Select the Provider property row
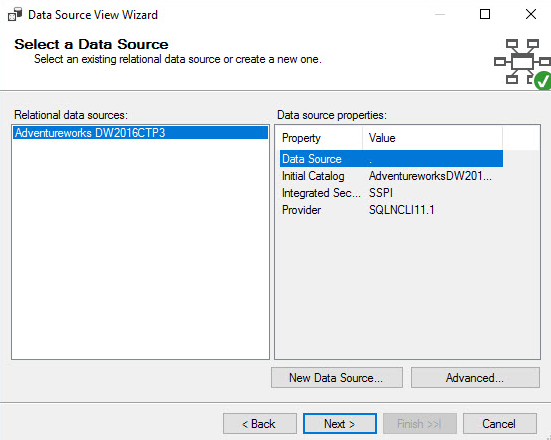This screenshot has height=440, width=551. click(391, 210)
